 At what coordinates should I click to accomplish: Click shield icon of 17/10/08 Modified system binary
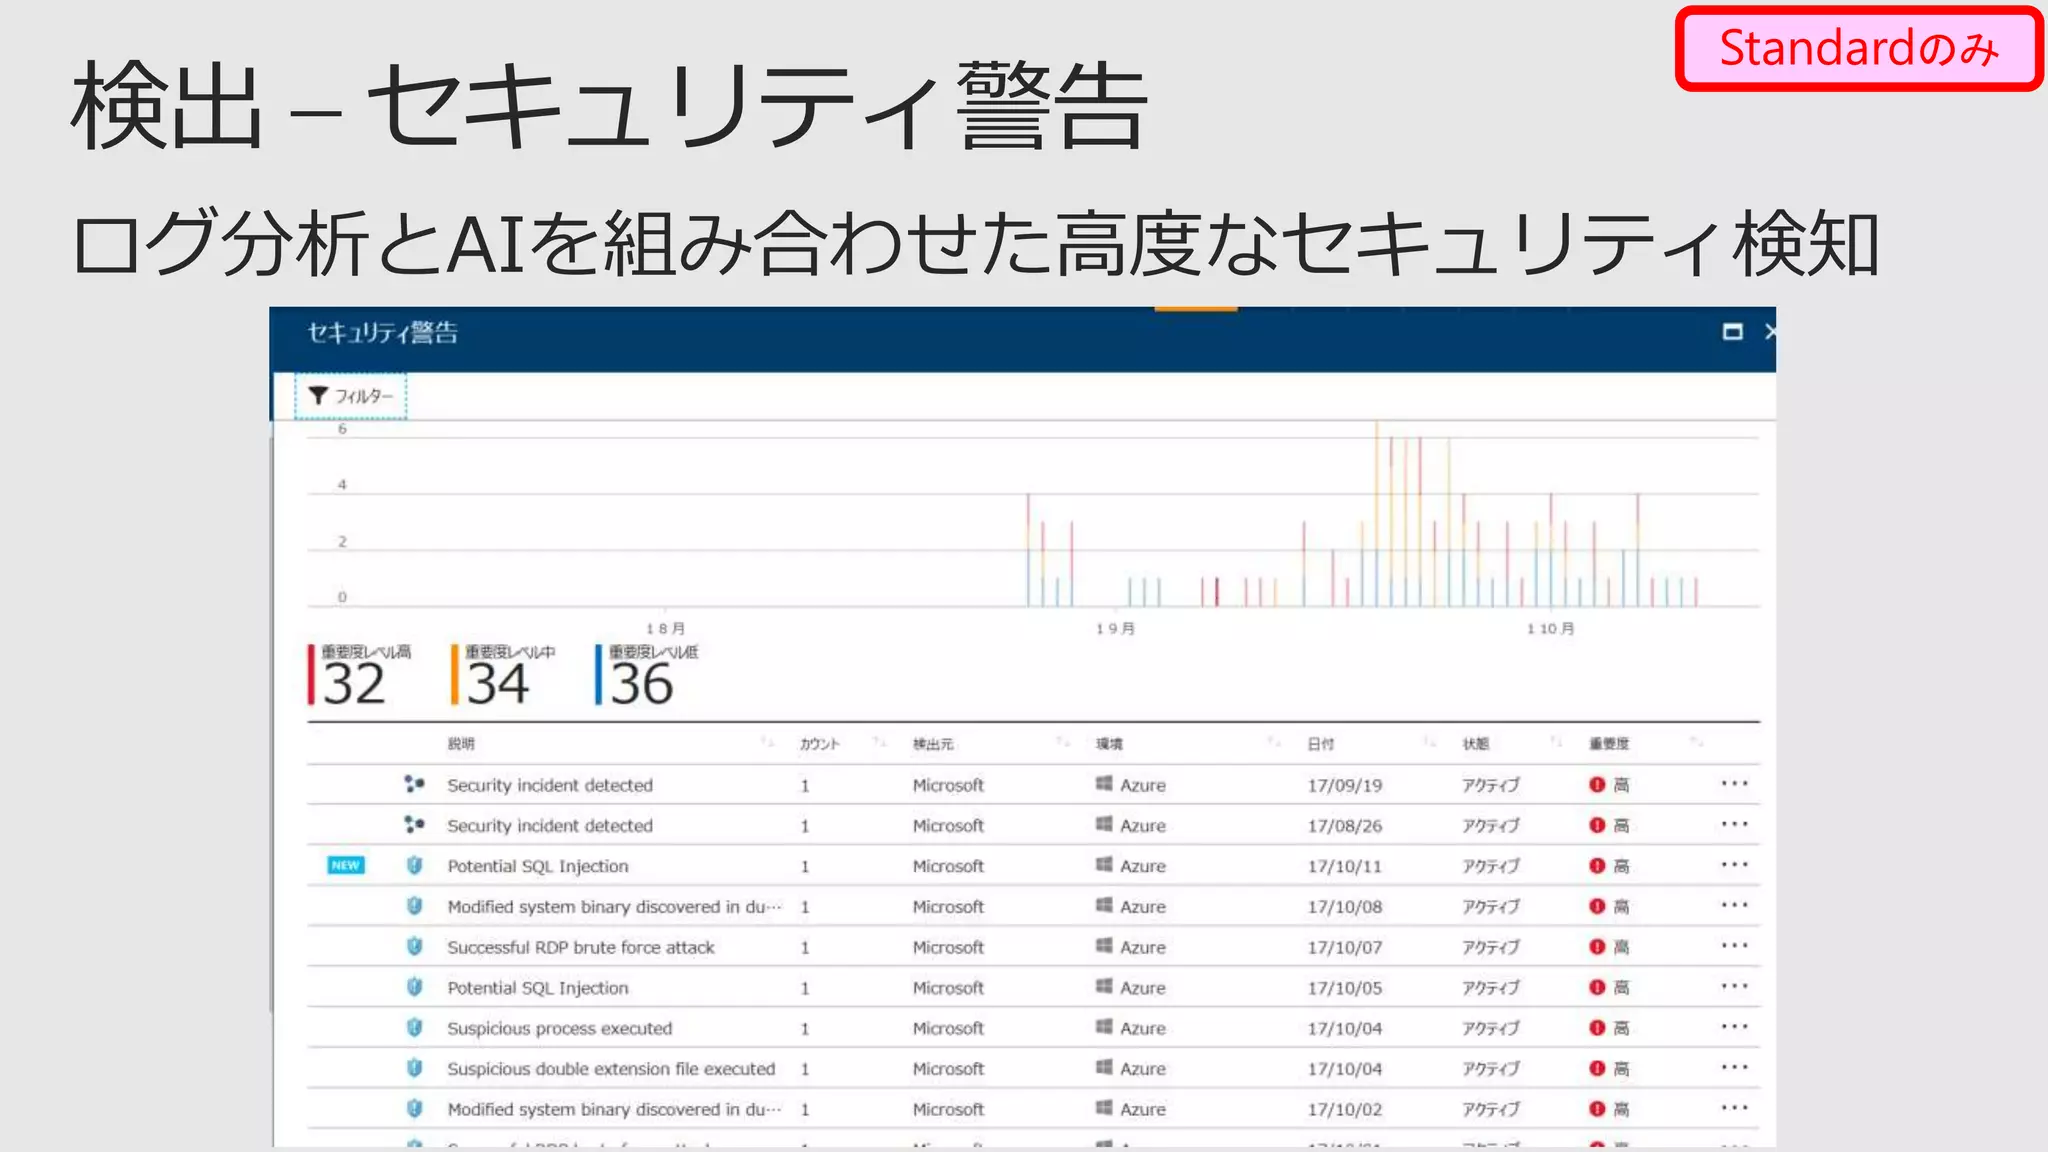point(414,906)
